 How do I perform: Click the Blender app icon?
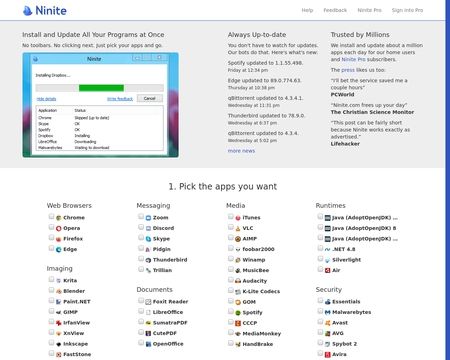[59, 291]
